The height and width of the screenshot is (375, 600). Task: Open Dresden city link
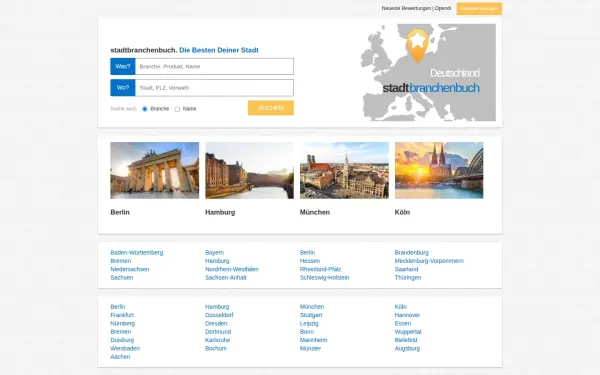216,324
